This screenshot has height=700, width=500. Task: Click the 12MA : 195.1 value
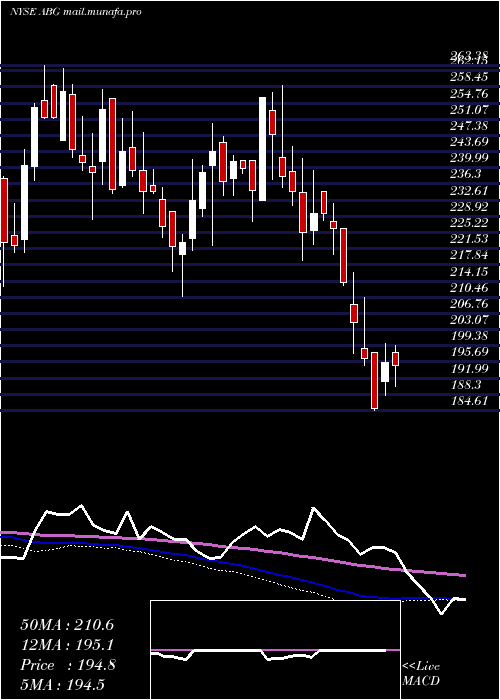[67, 645]
